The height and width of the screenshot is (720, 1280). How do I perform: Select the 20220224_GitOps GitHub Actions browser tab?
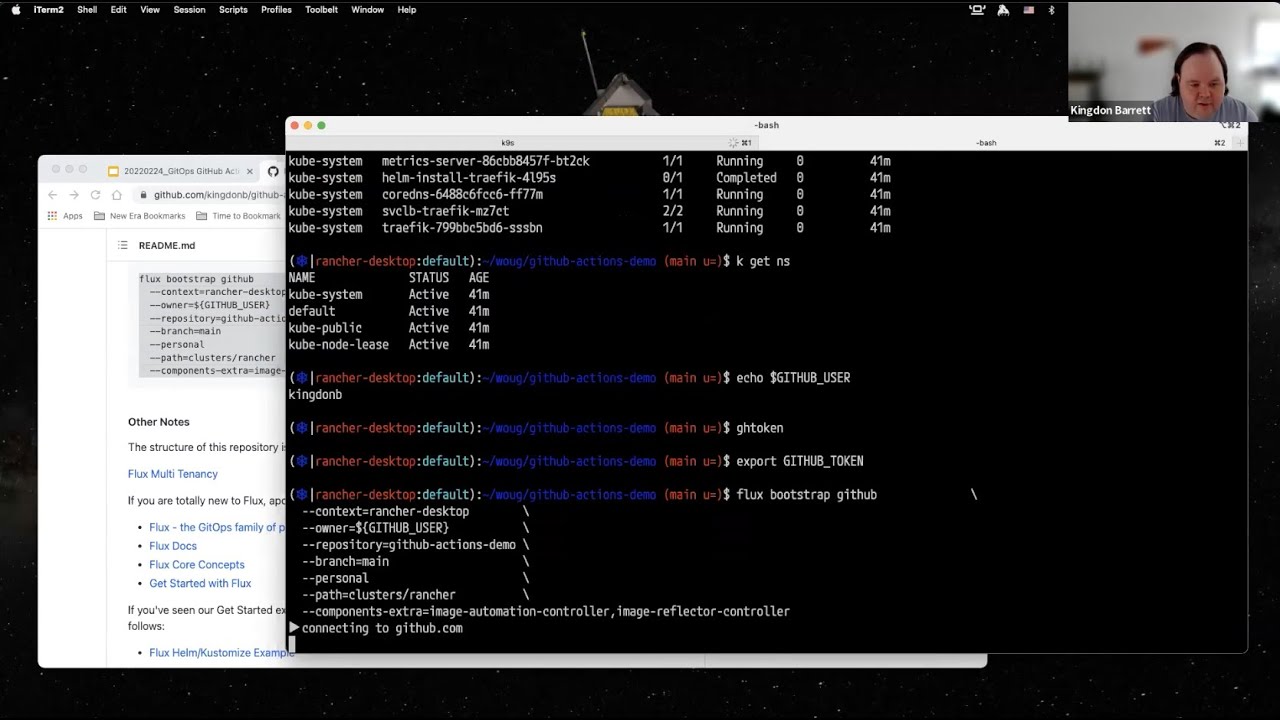(180, 171)
